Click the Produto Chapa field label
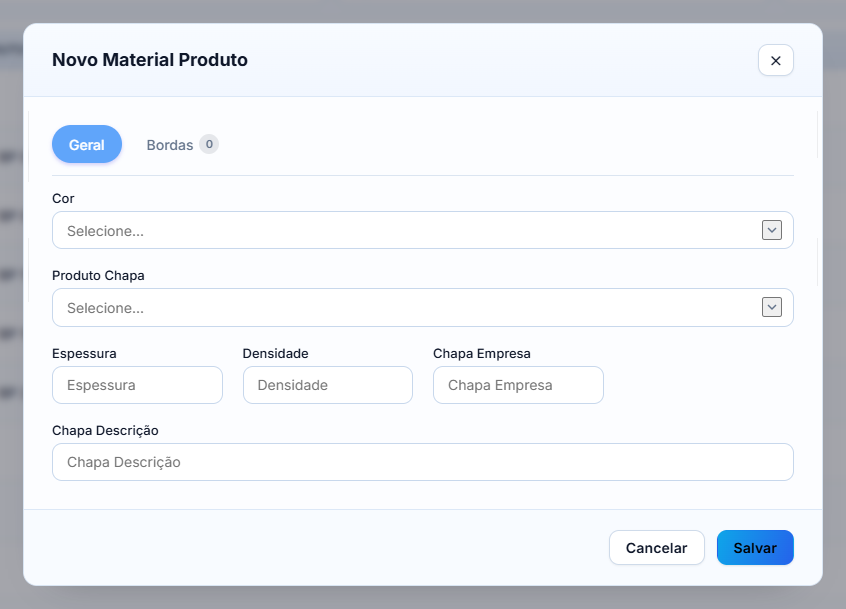 coord(98,276)
